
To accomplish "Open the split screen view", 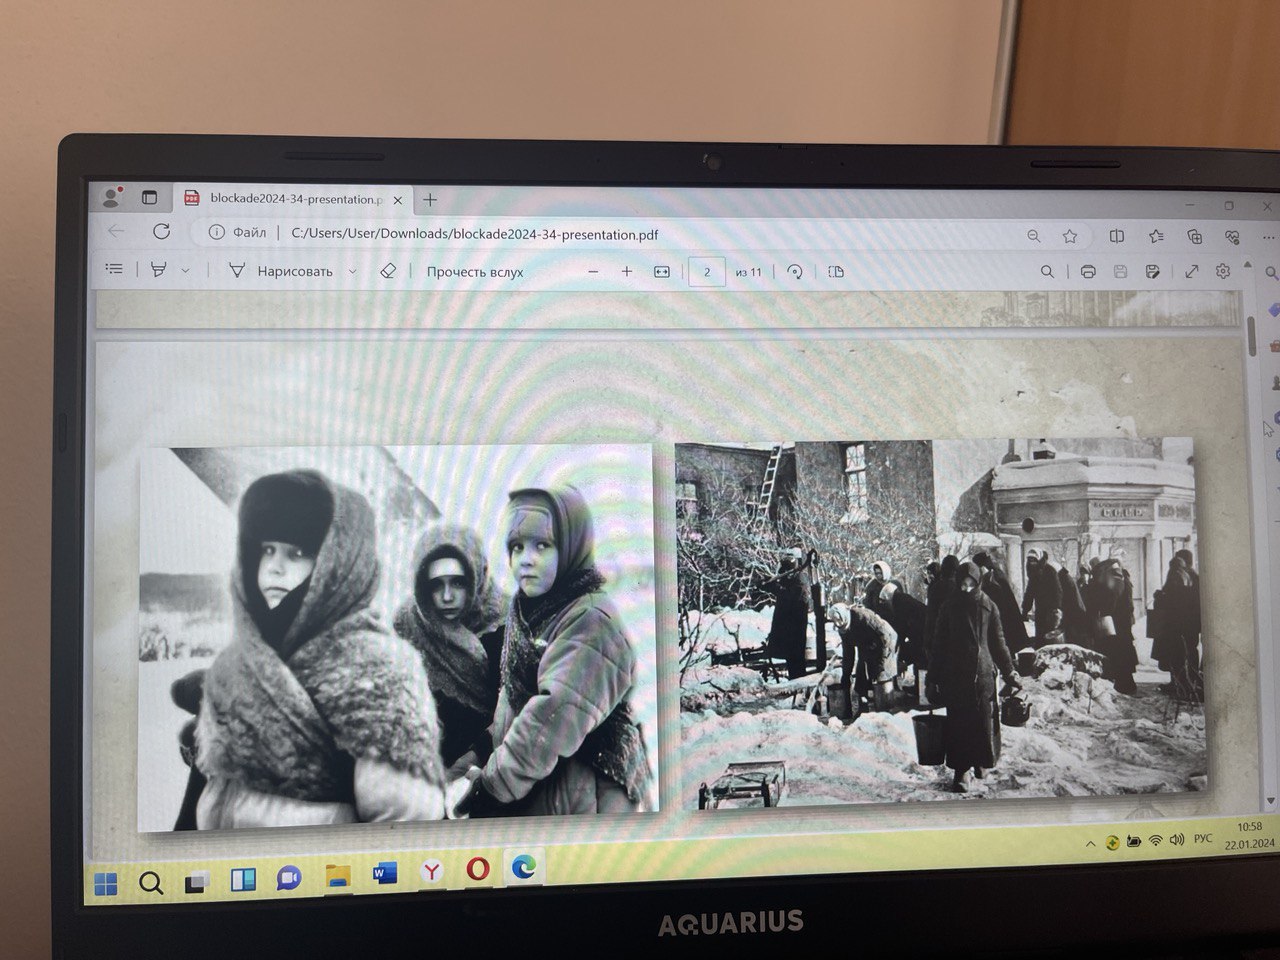I will coord(1117,236).
